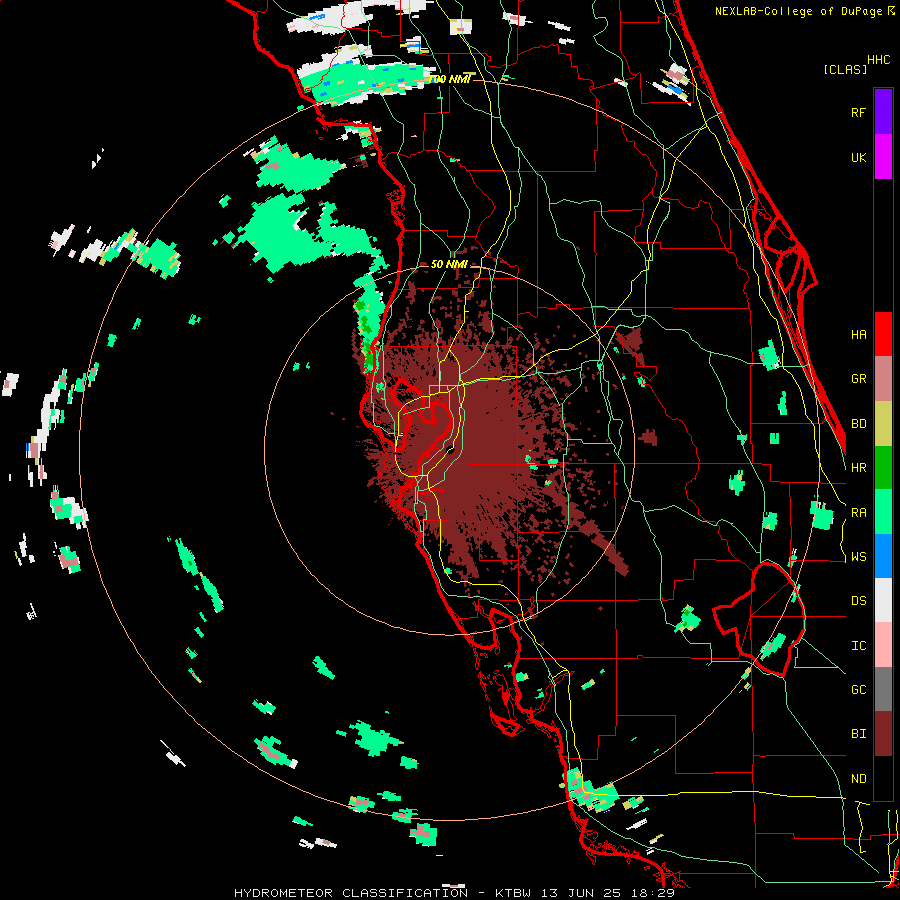Click the ND legend label
The image size is (900, 900).
coord(858,778)
